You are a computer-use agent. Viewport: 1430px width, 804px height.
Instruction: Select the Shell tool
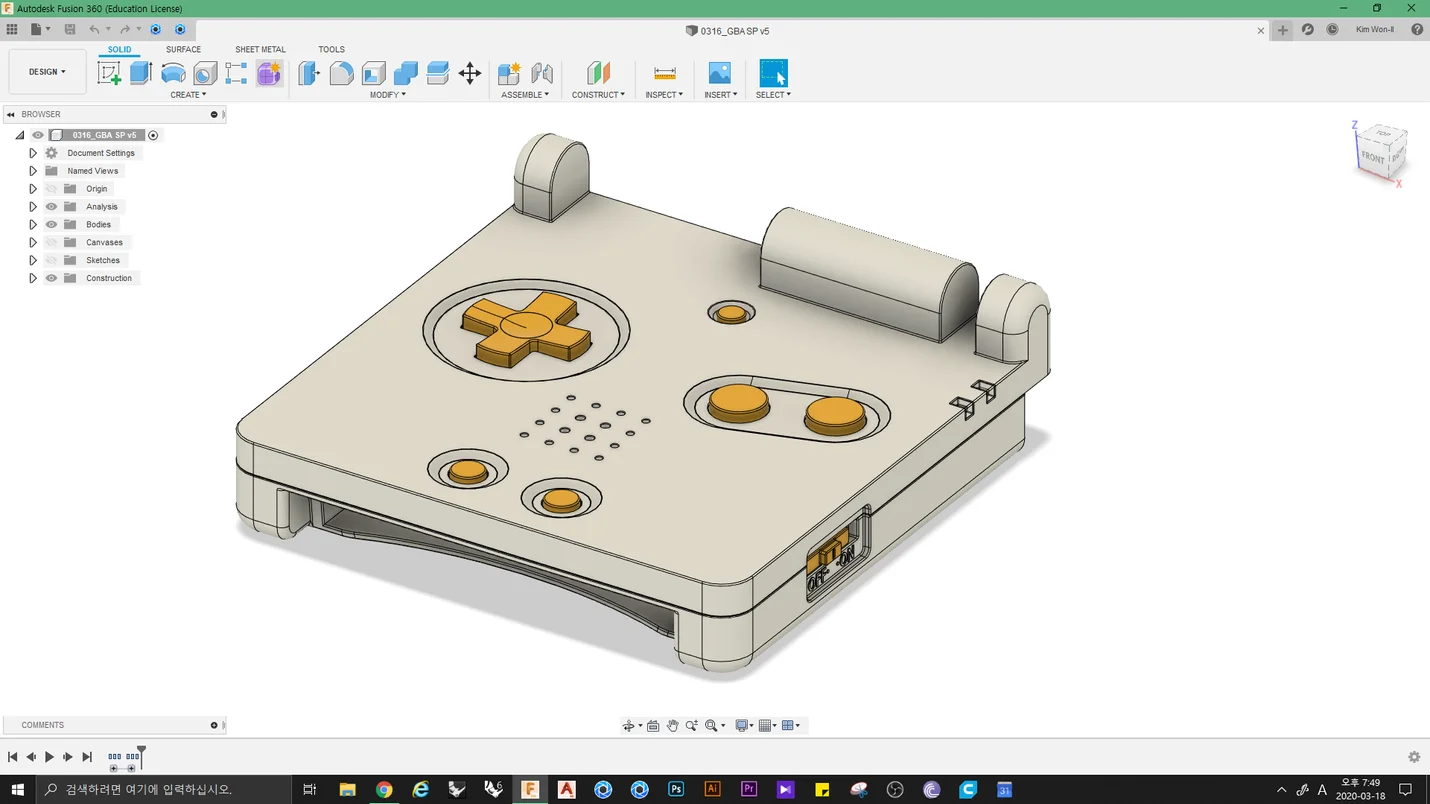pos(373,73)
